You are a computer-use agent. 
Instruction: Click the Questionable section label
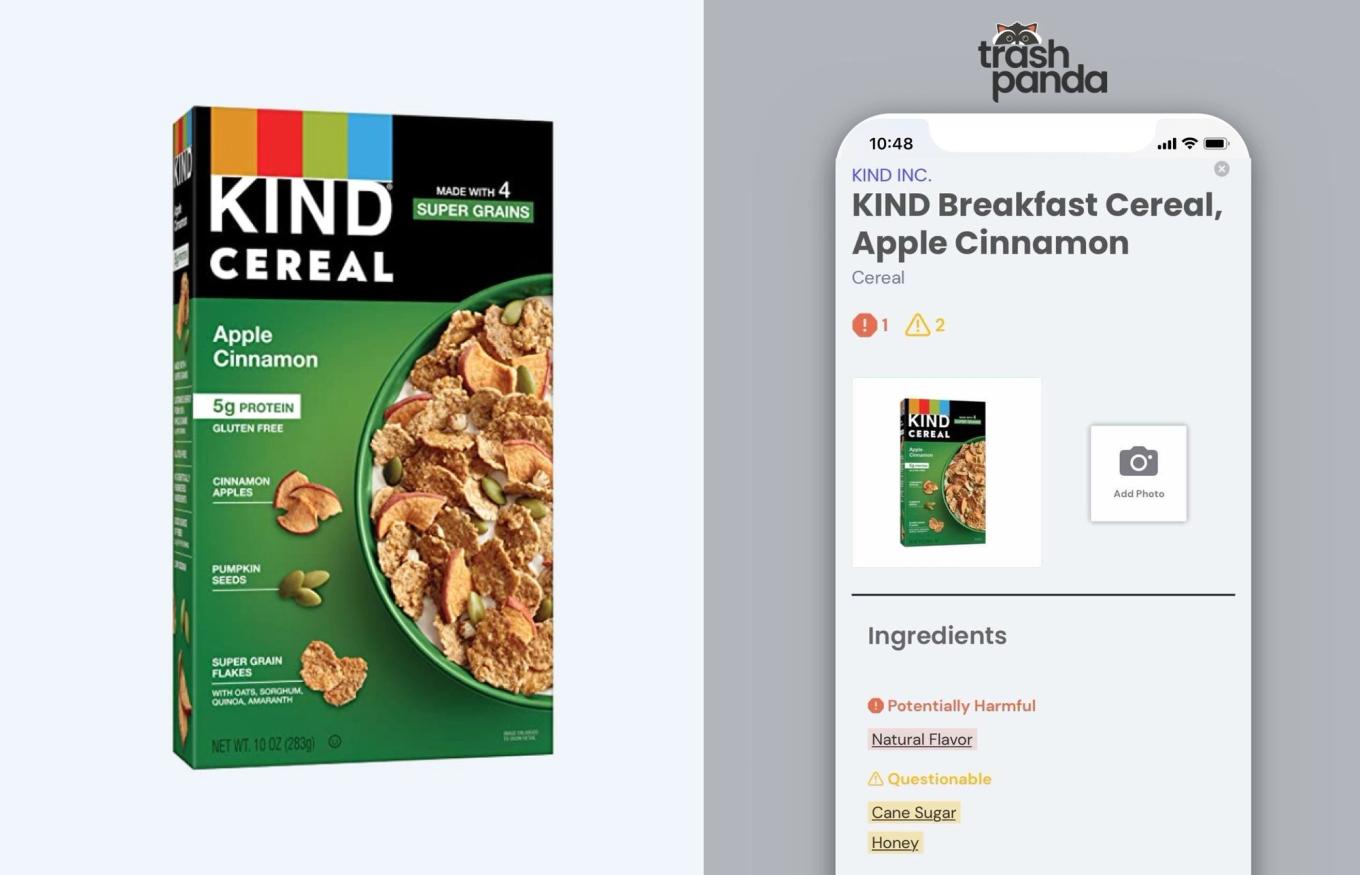click(x=929, y=778)
